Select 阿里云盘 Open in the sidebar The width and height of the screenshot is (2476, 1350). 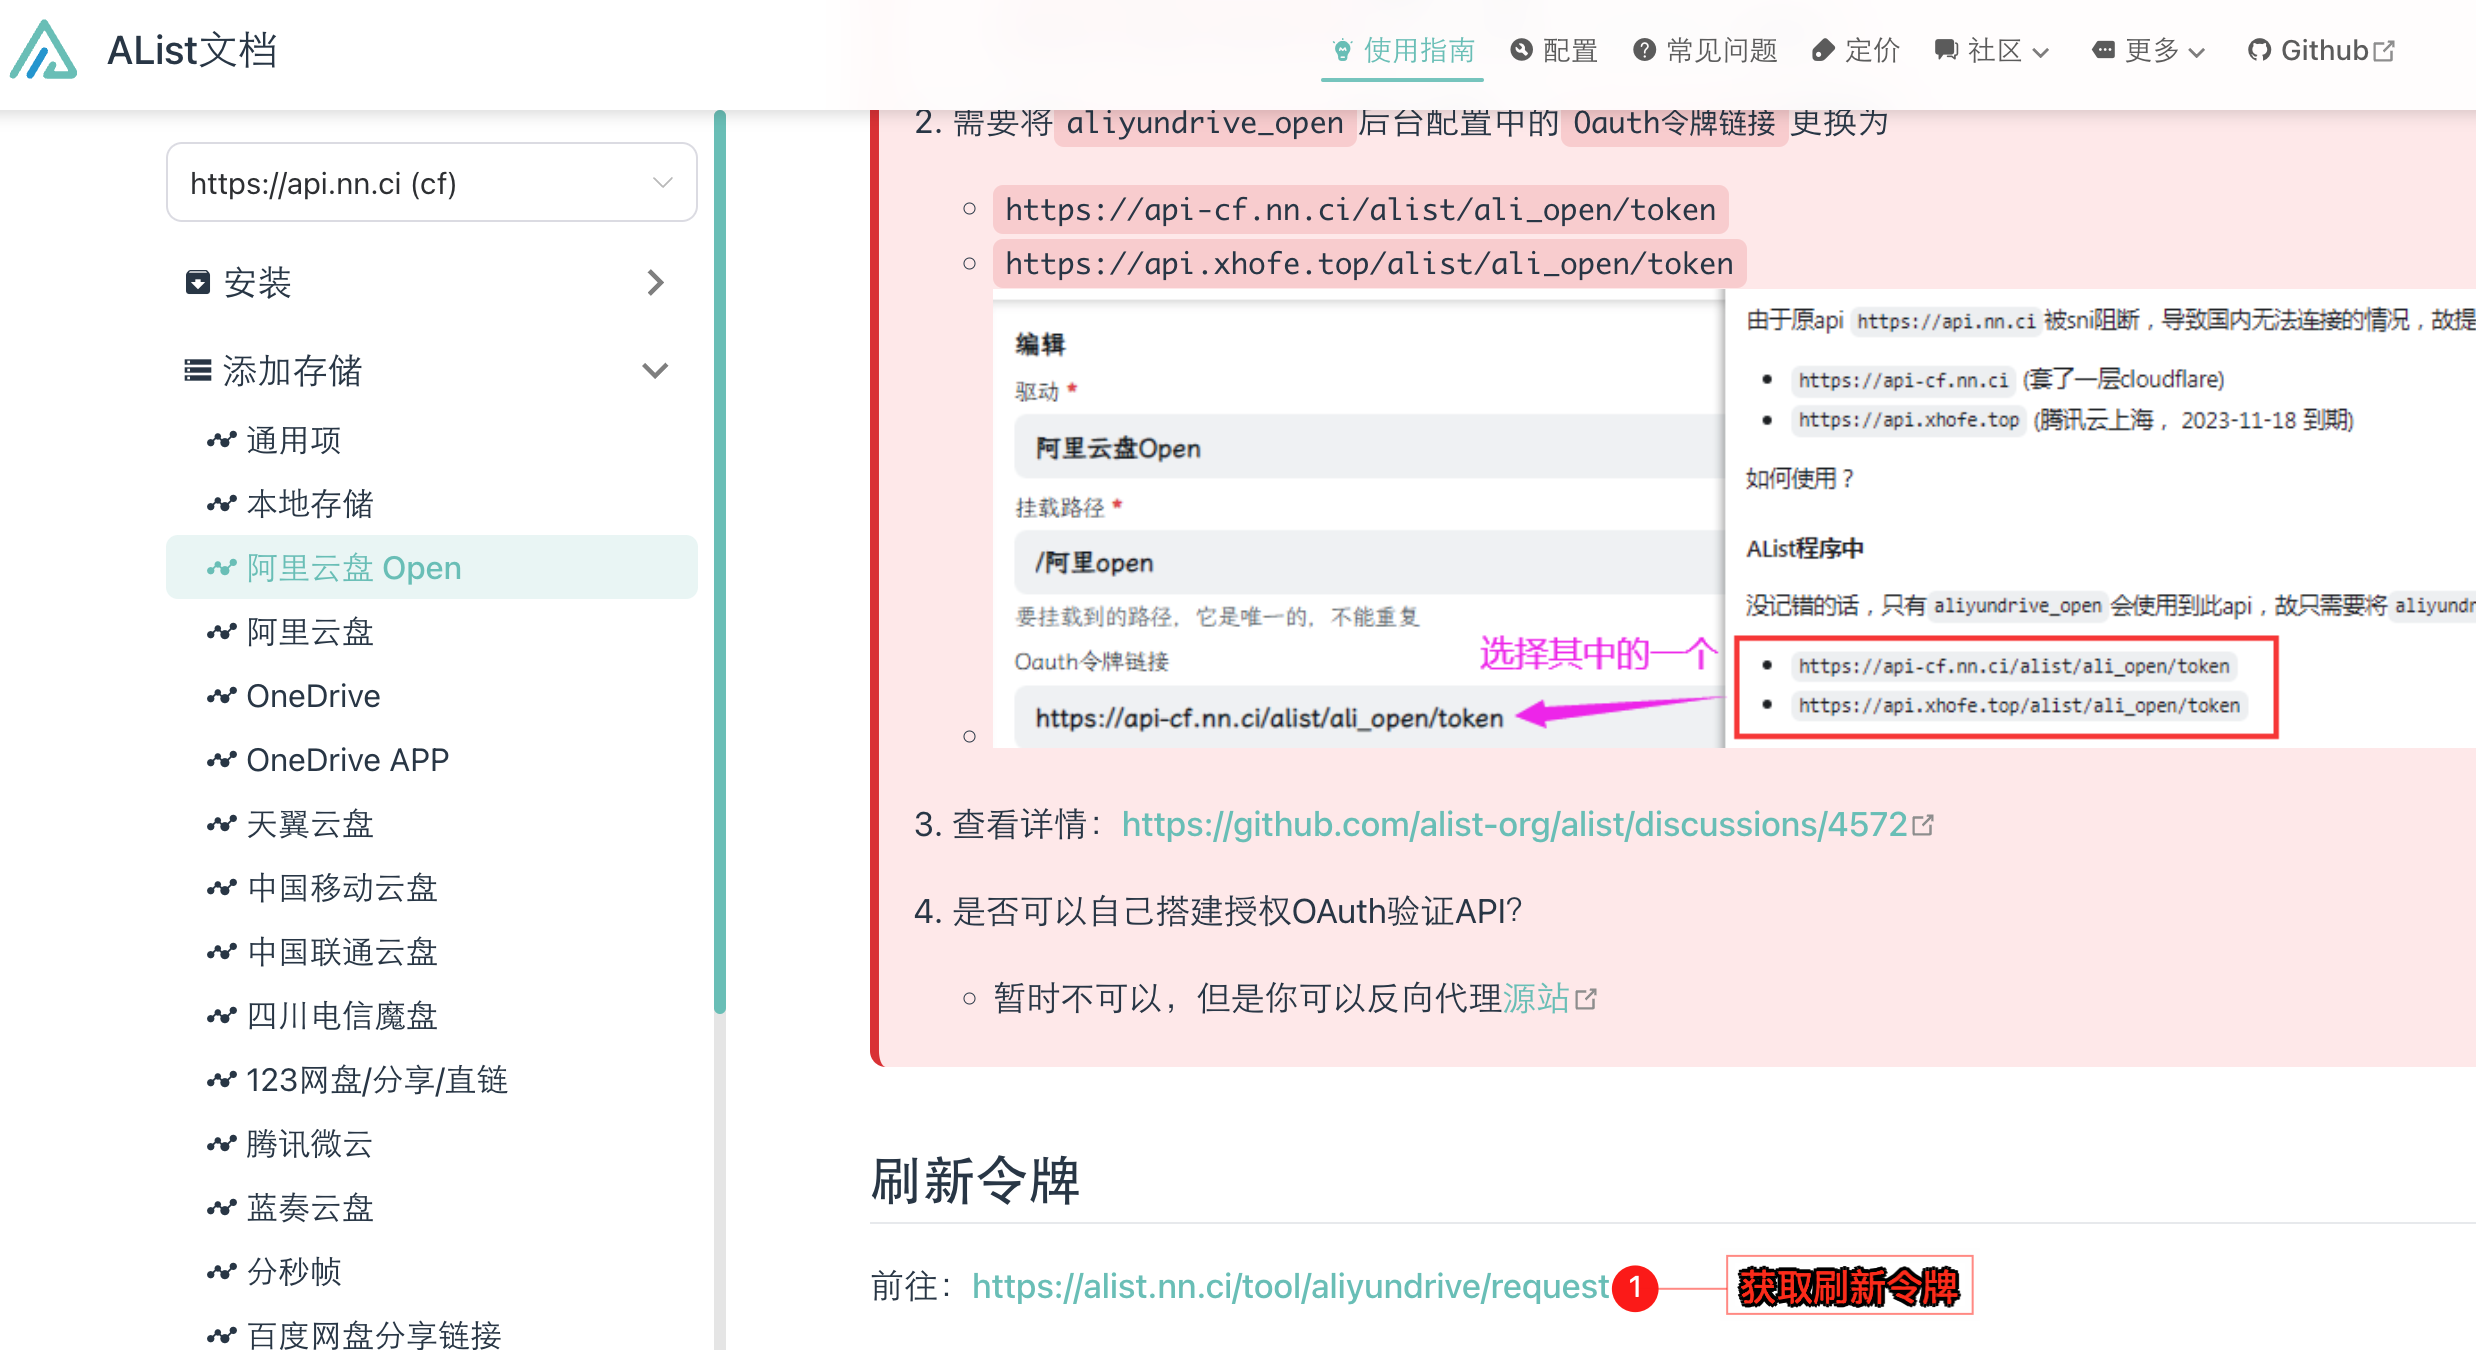(x=431, y=568)
